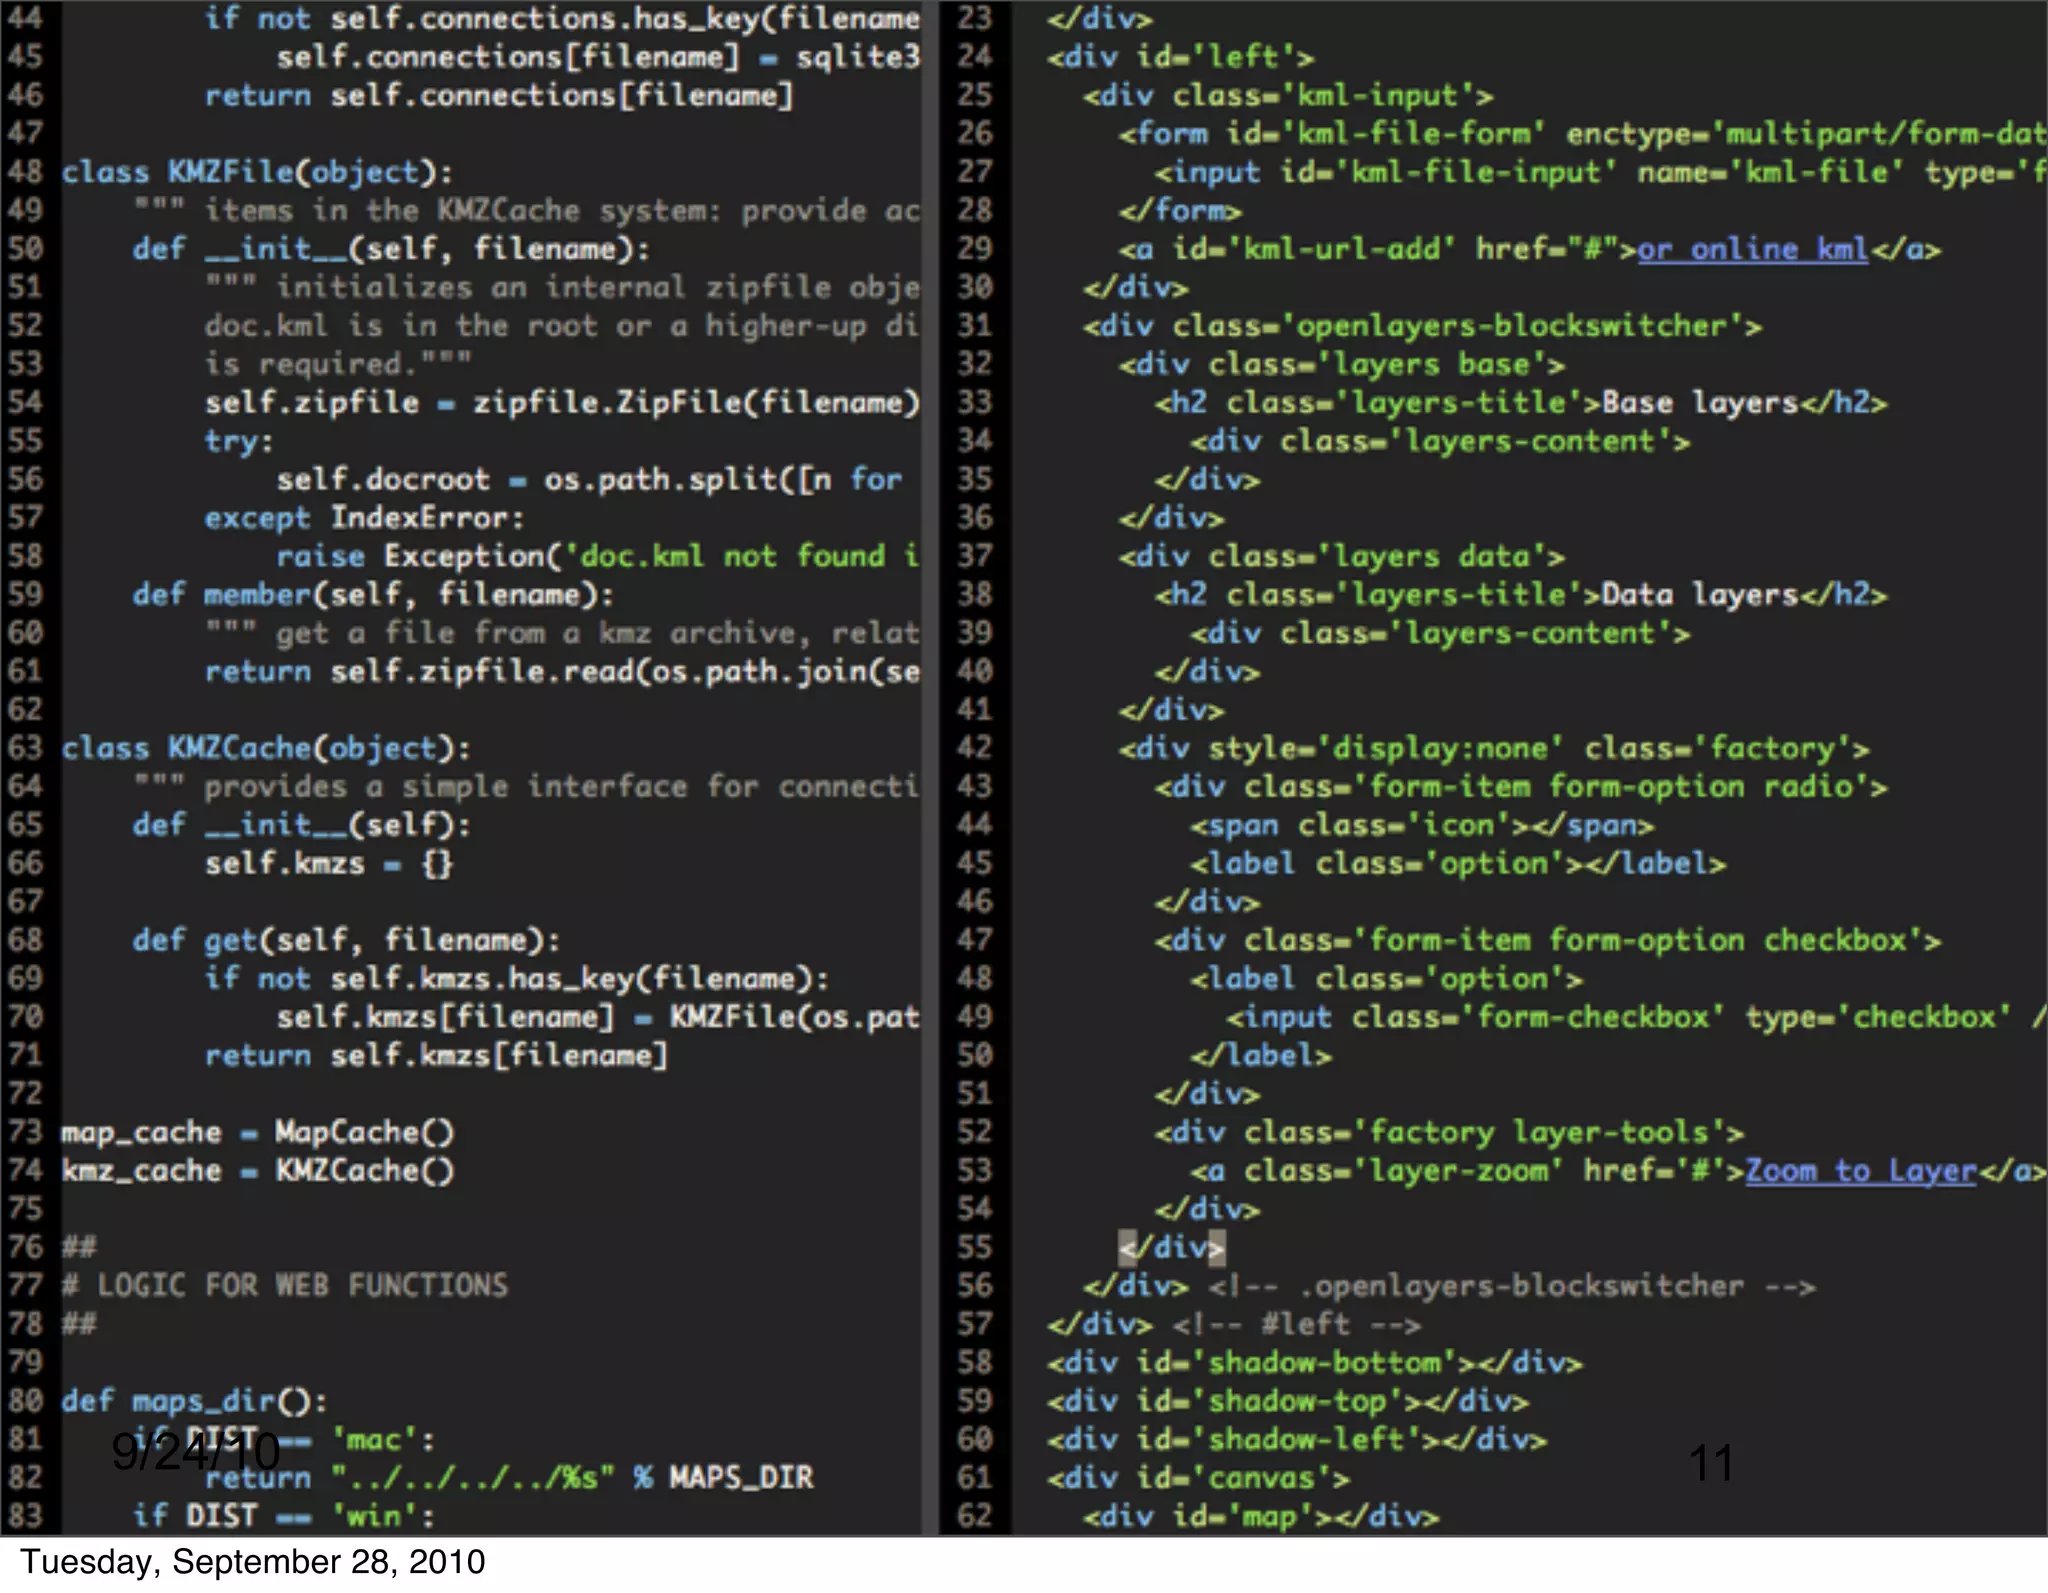Click line number 48 in the left pane

26,172
